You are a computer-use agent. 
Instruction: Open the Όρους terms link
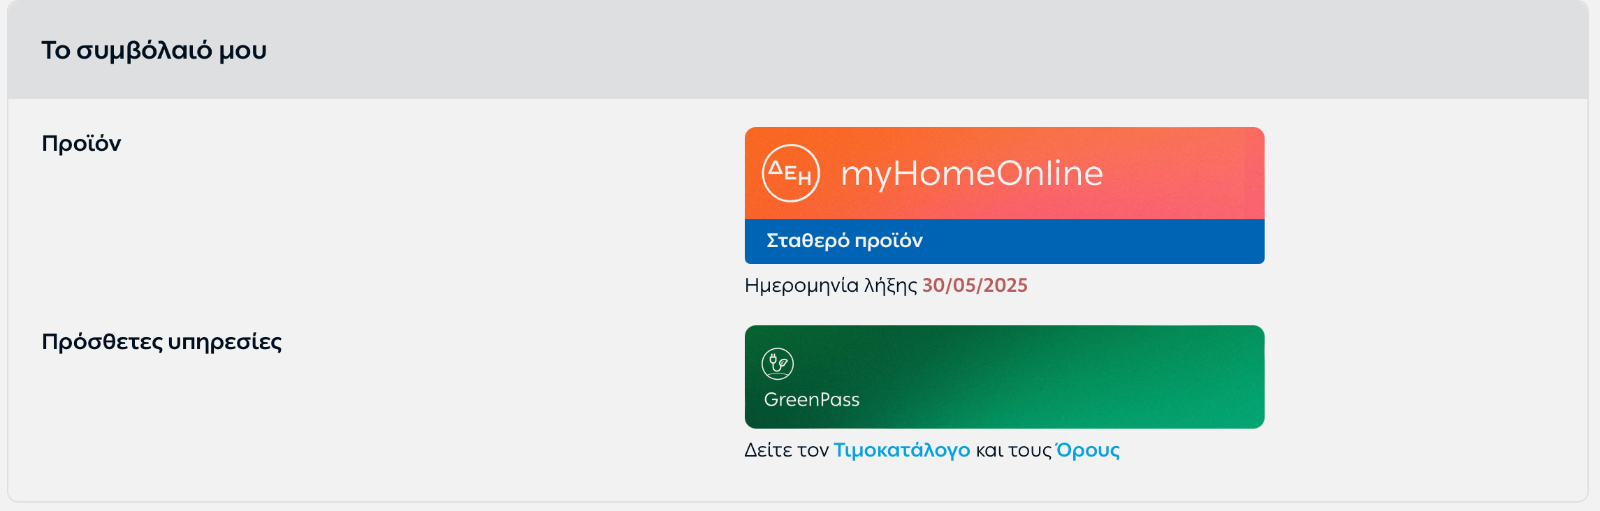[x=1088, y=450]
